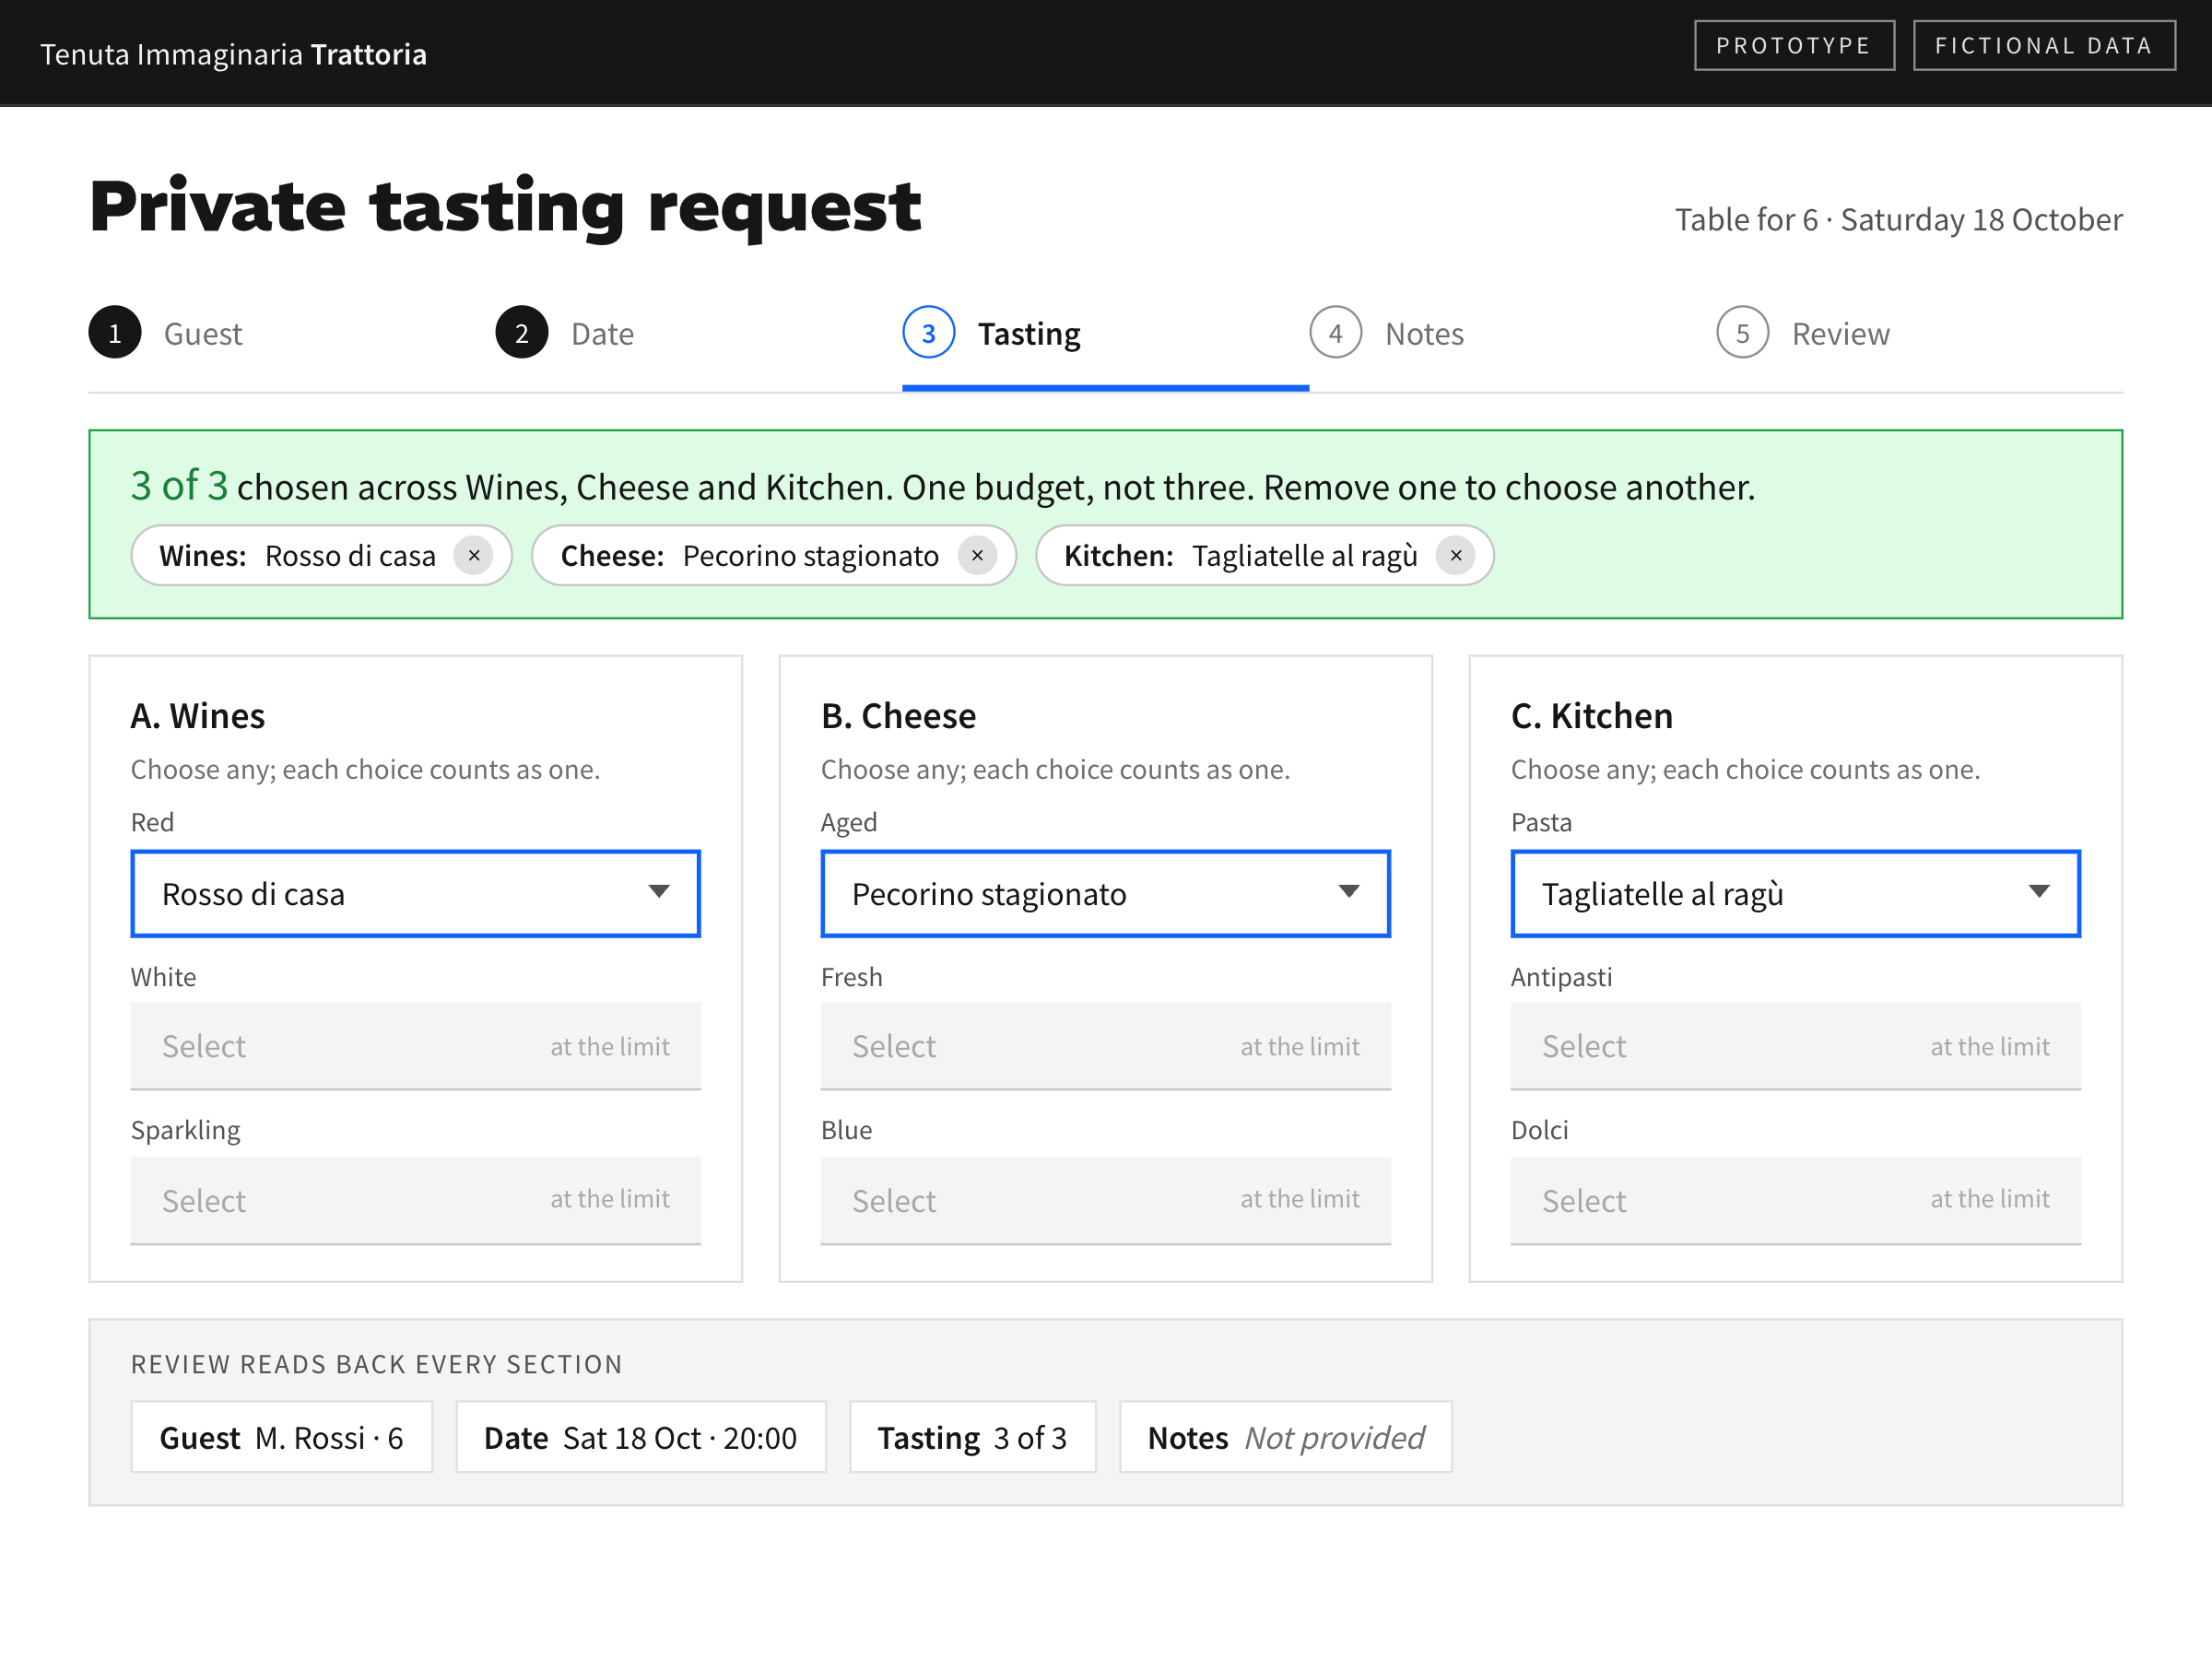Image resolution: width=2212 pixels, height=1659 pixels.
Task: Click the Table for 6 Saturday text
Action: point(1899,219)
